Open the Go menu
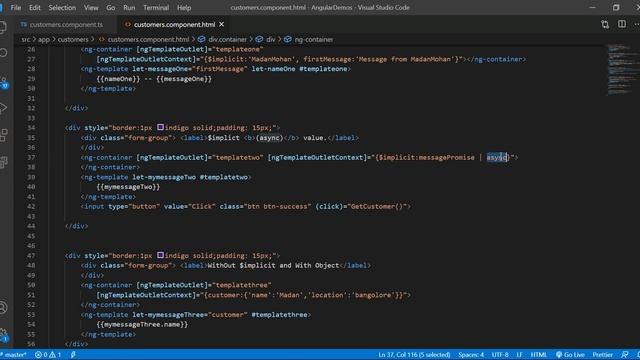 [x=111, y=8]
